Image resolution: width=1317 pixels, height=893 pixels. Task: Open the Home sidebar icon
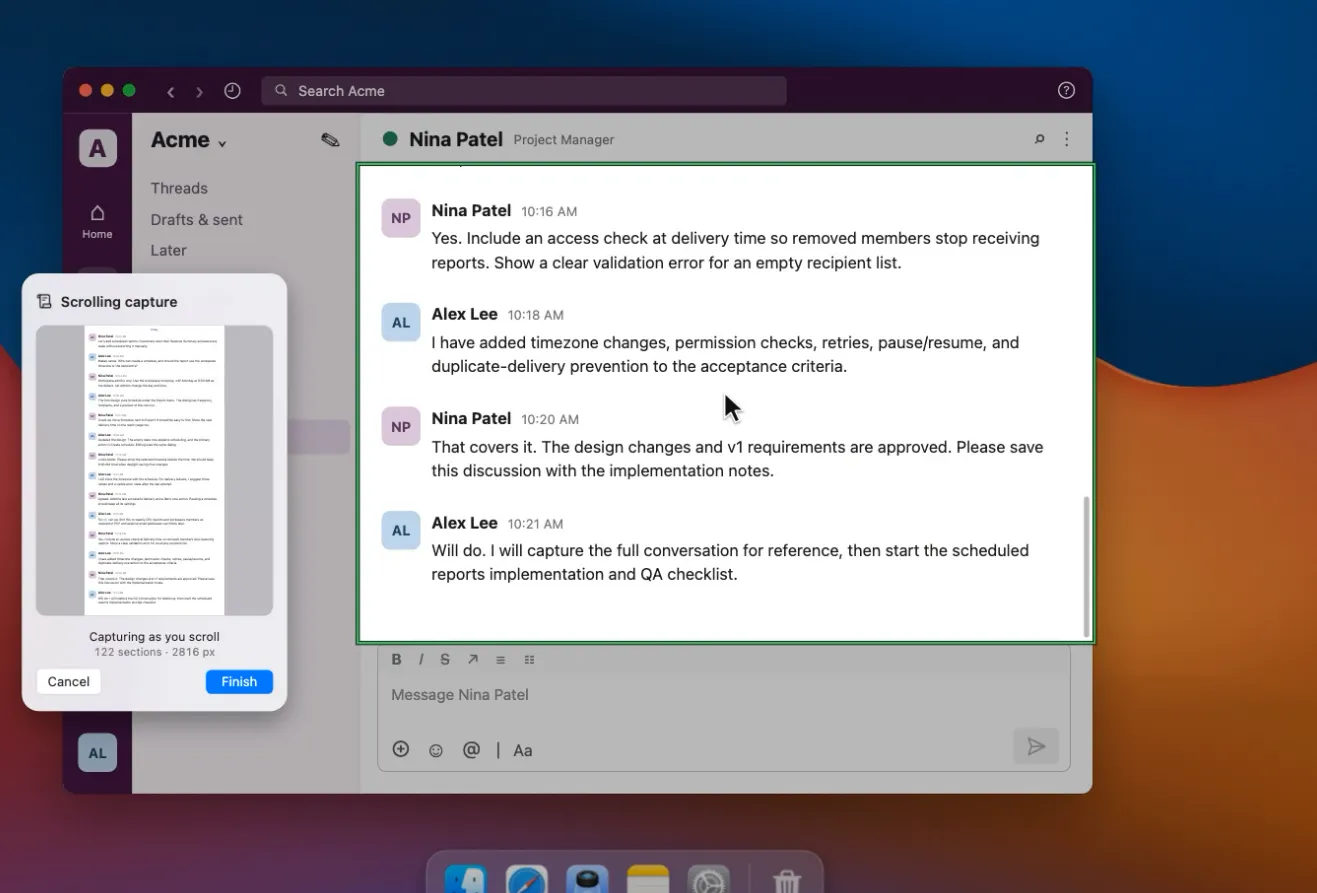(x=97, y=221)
